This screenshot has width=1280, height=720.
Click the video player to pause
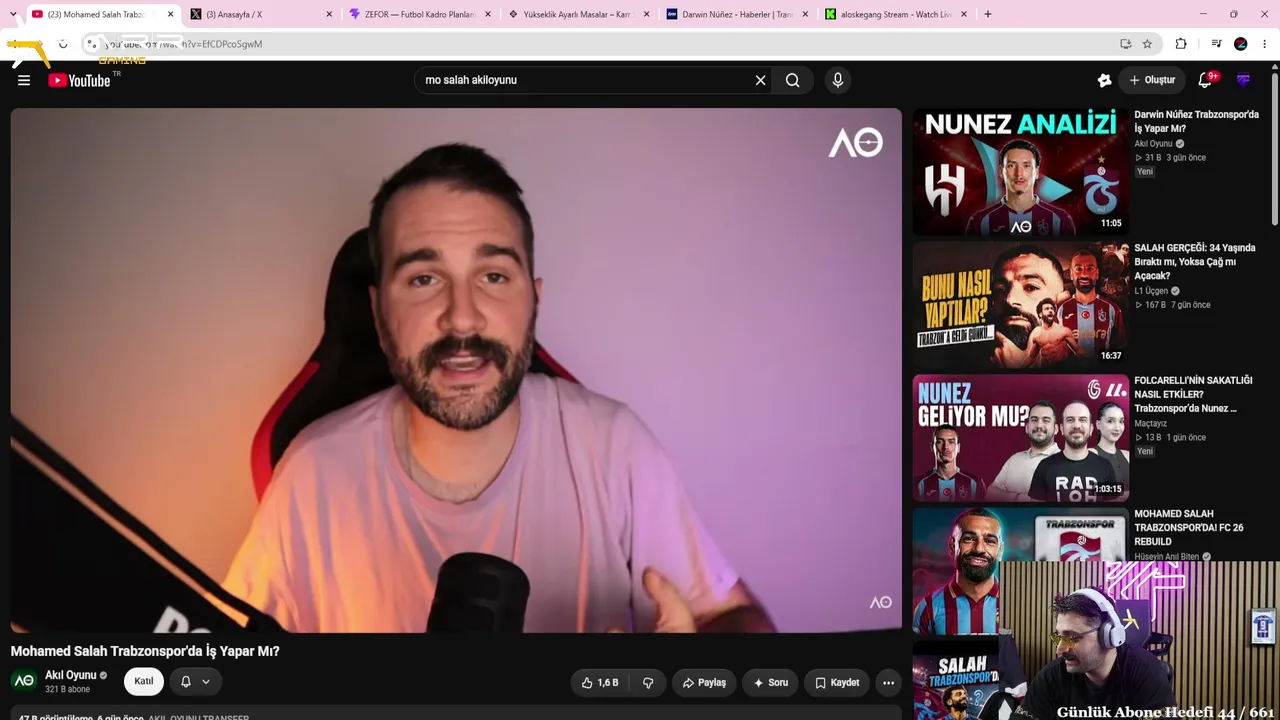pyautogui.click(x=456, y=370)
